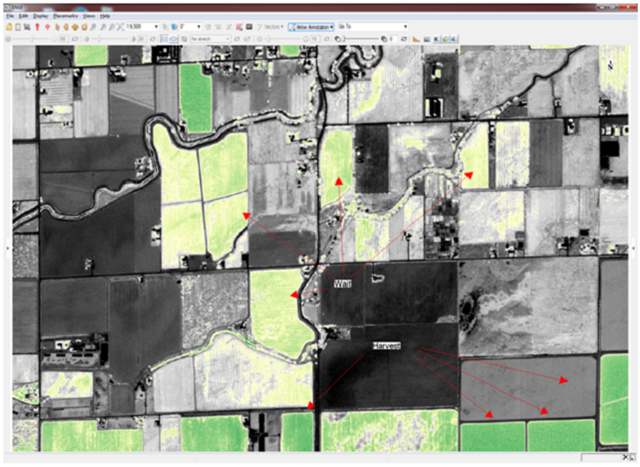Image resolution: width=640 pixels, height=467 pixels.
Task: Open the Go To dropdown field
Action: click(404, 27)
